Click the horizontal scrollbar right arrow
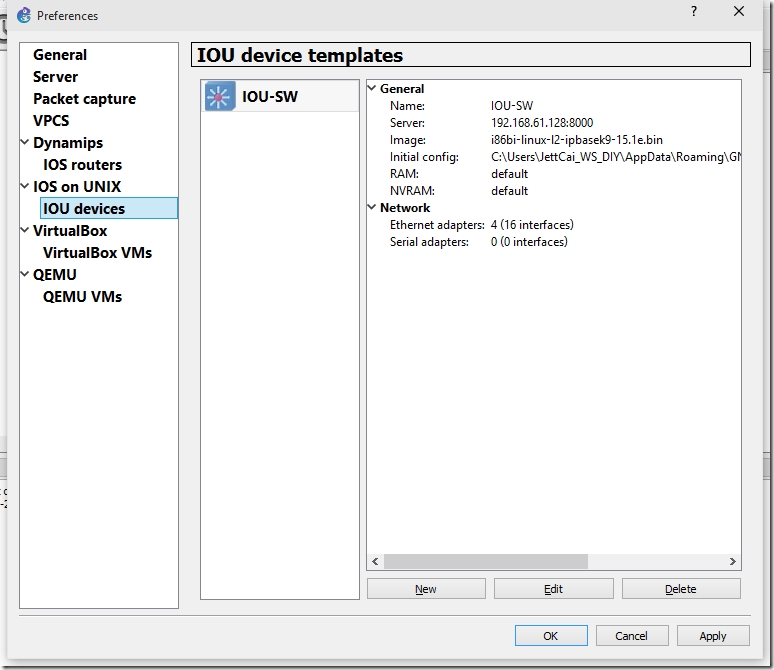 click(733, 562)
